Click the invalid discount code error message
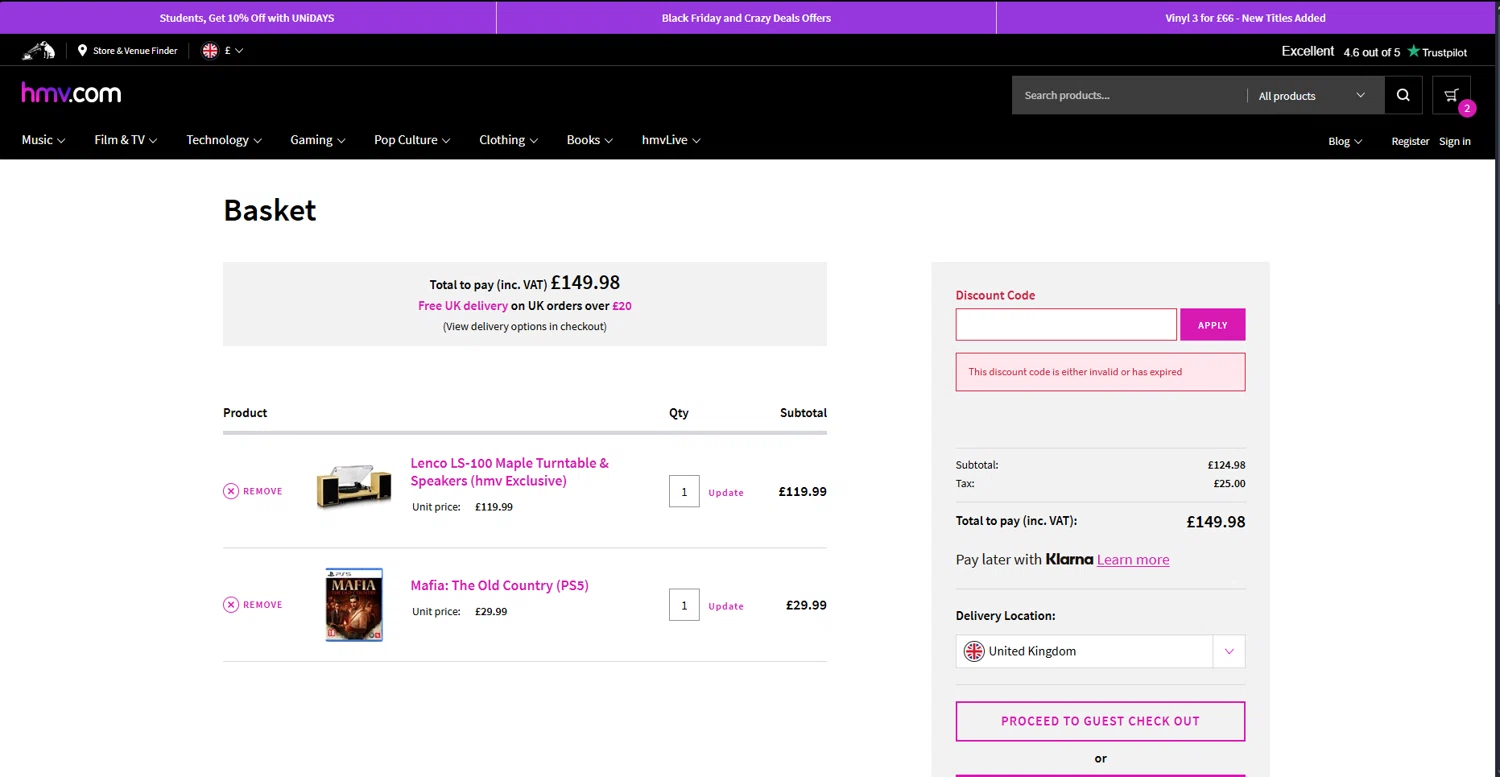Viewport: 1500px width, 777px height. pos(1100,372)
